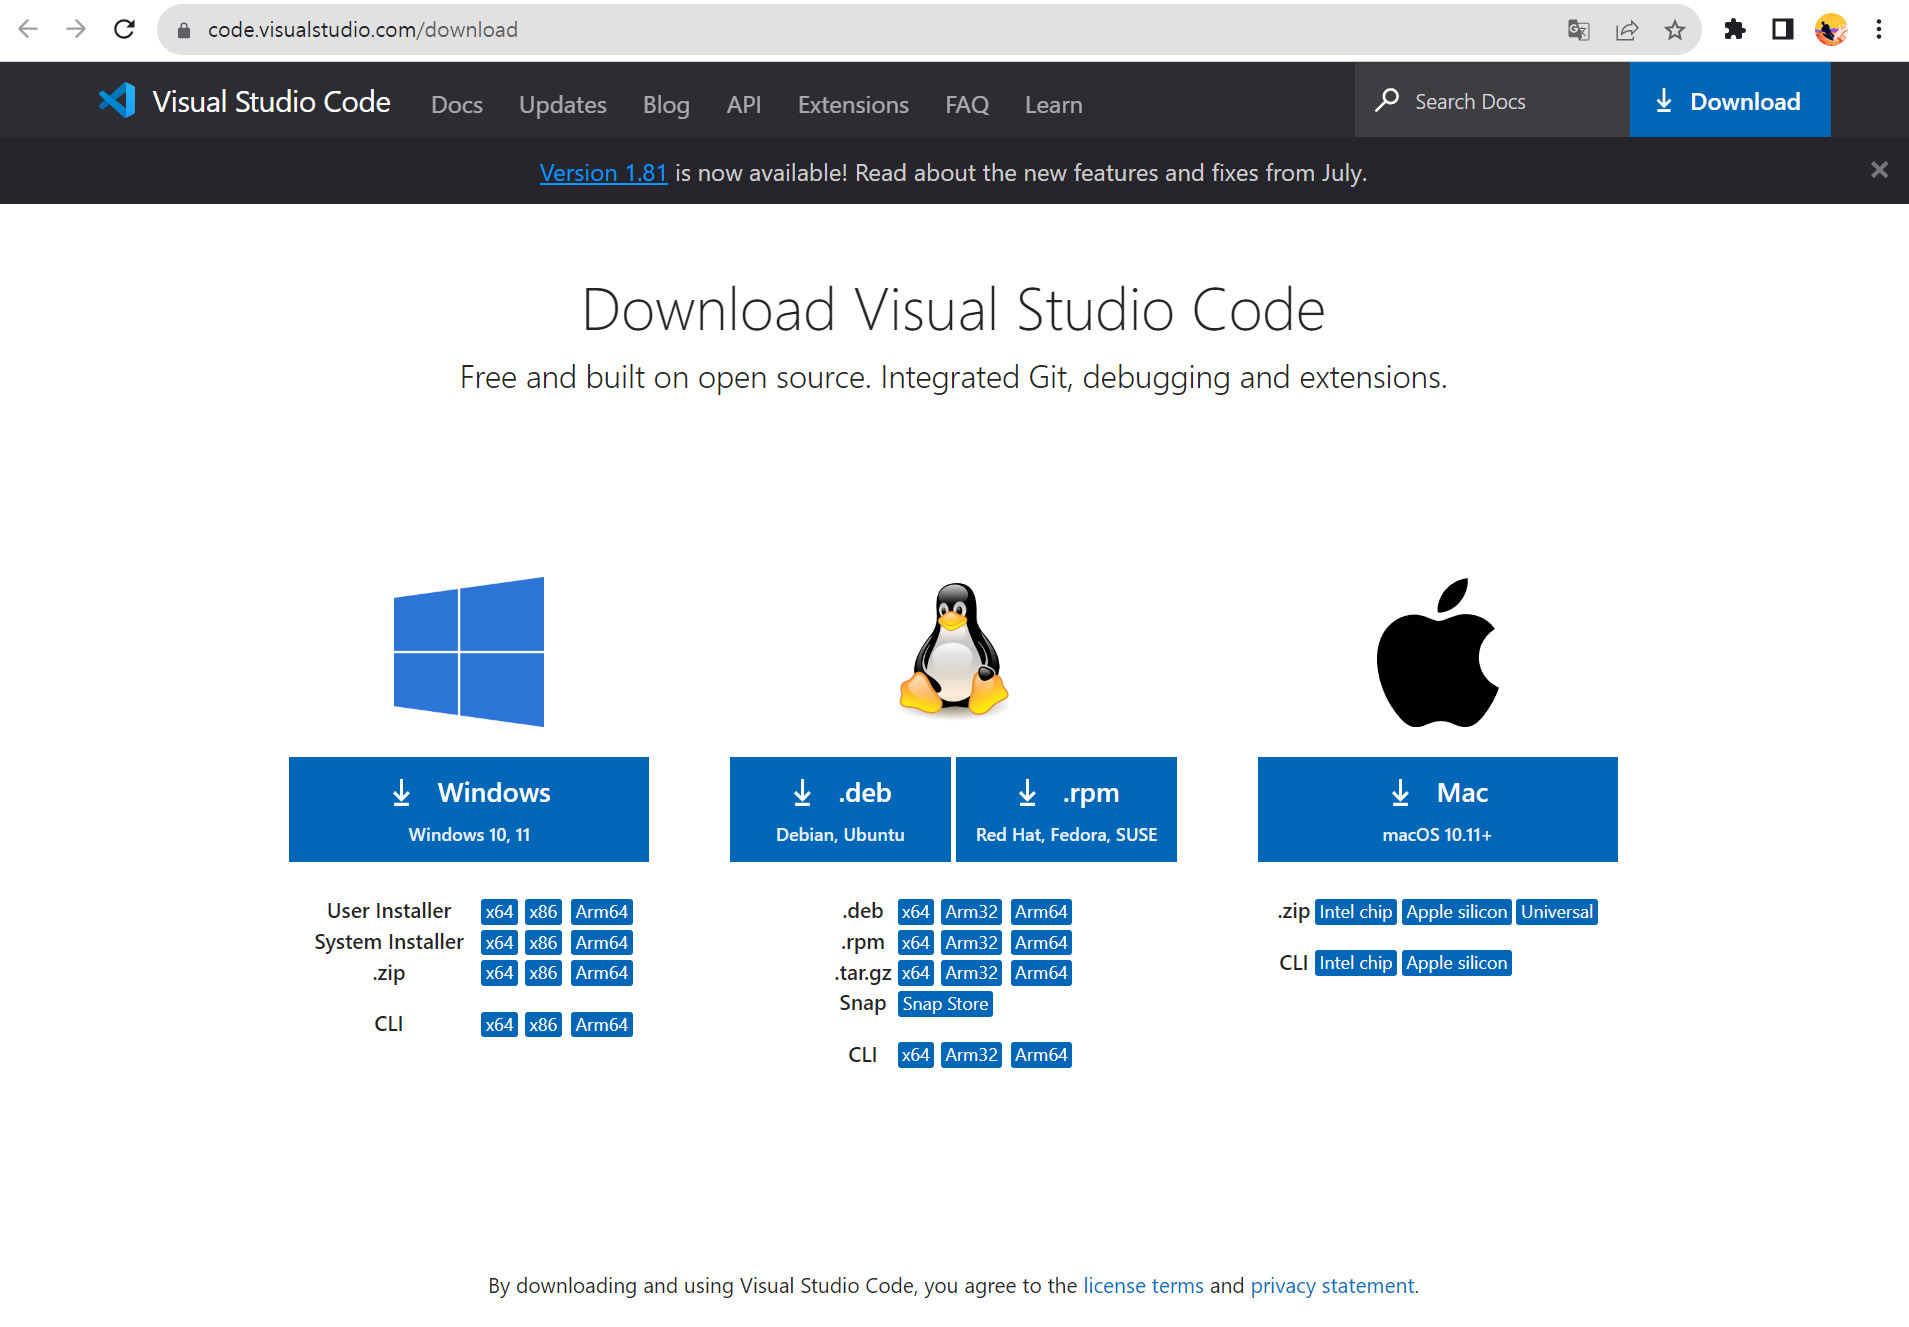1909x1327 pixels.
Task: Bookmark the page with the star icon
Action: 1675,30
